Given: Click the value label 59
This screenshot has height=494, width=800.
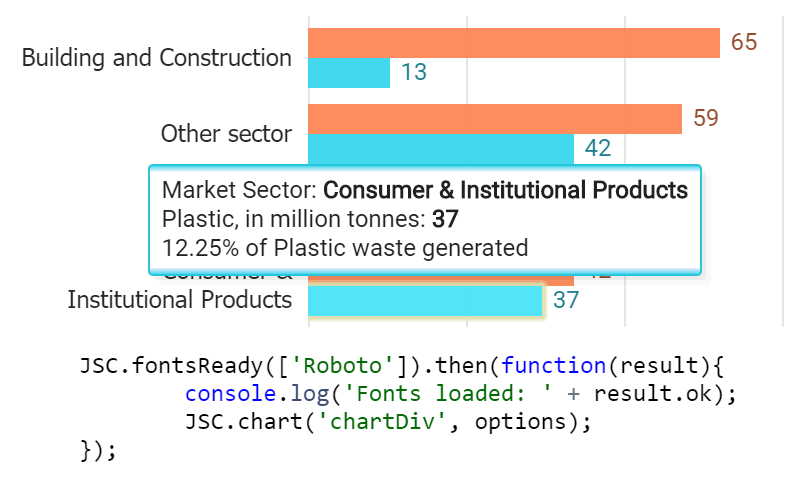Looking at the screenshot, I should click(706, 118).
